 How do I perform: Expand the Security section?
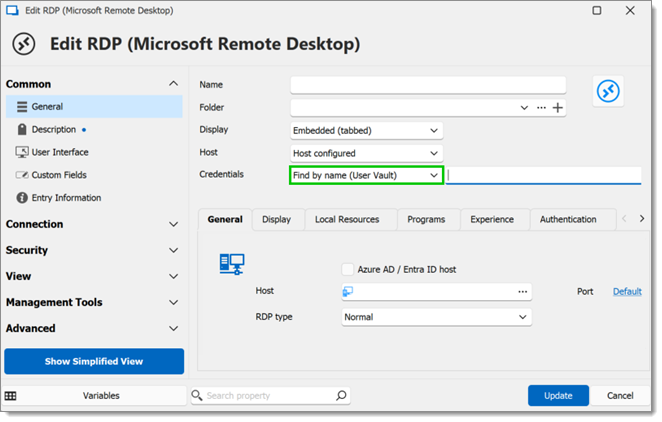coord(92,250)
